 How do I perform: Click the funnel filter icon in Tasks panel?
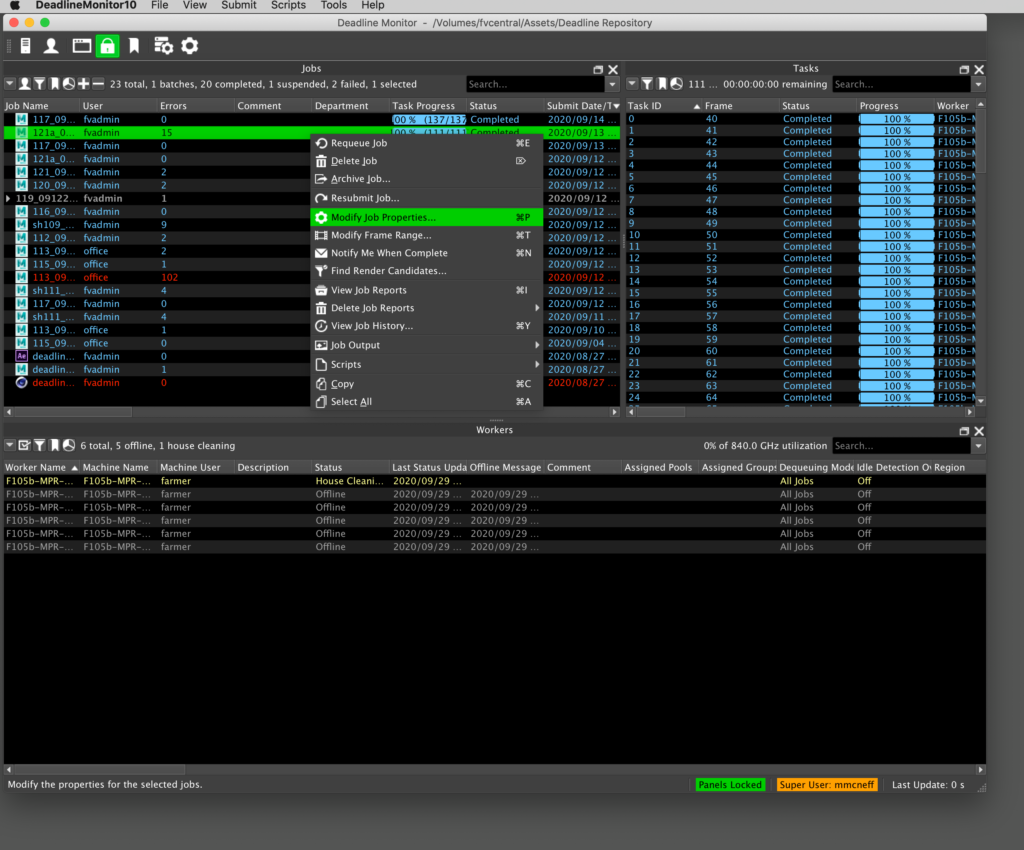[647, 84]
